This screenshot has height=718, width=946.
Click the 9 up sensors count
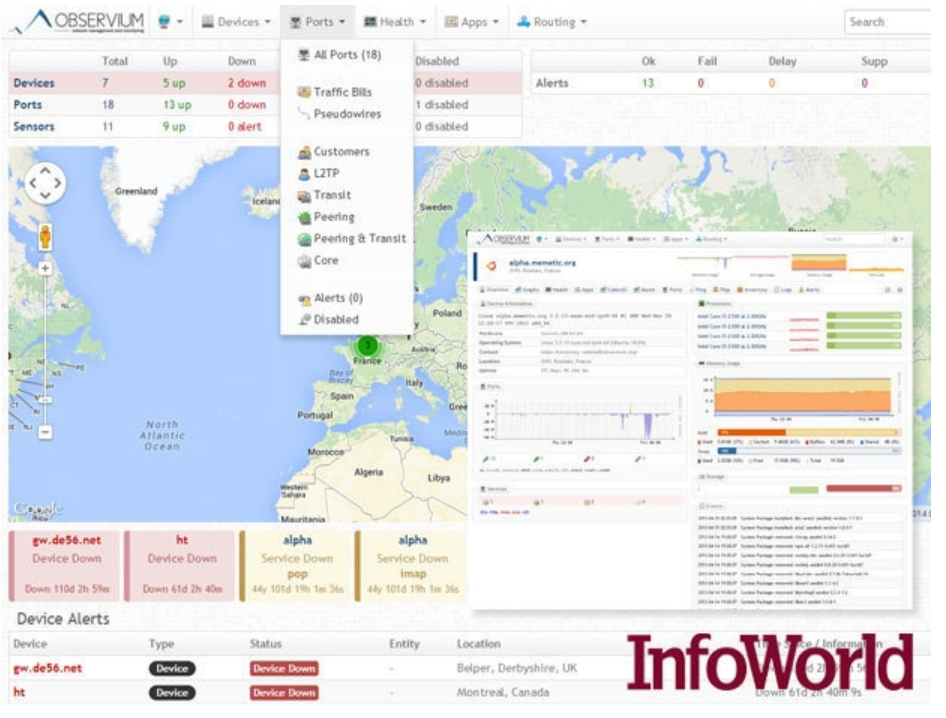click(x=174, y=127)
